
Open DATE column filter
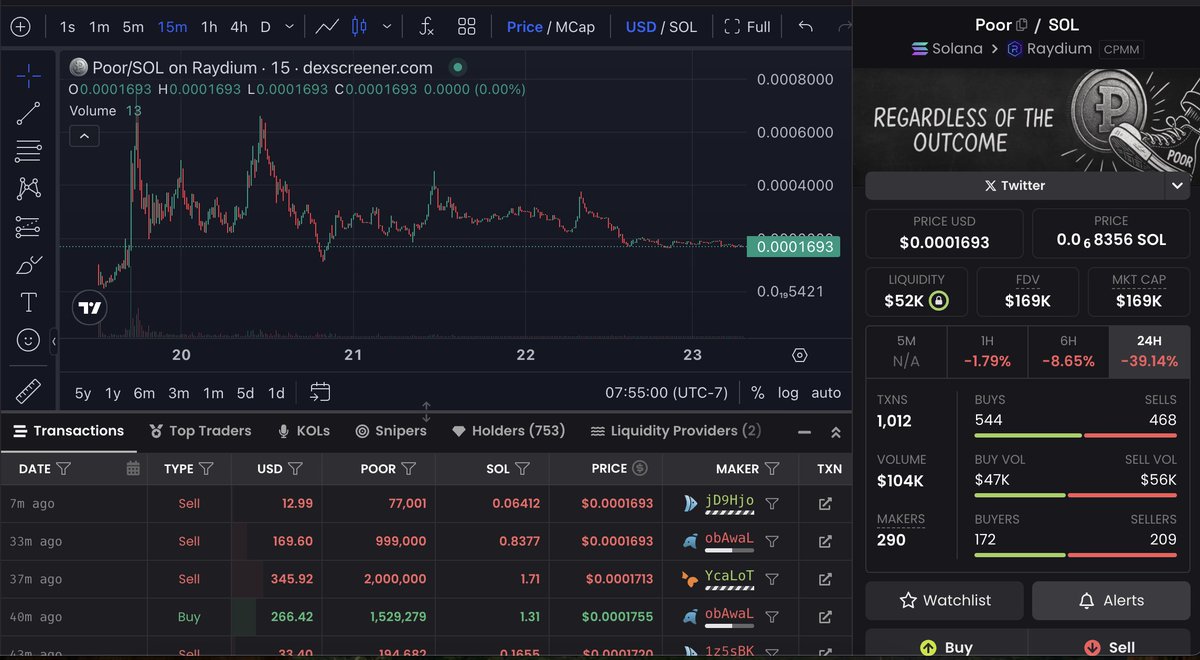click(63, 468)
